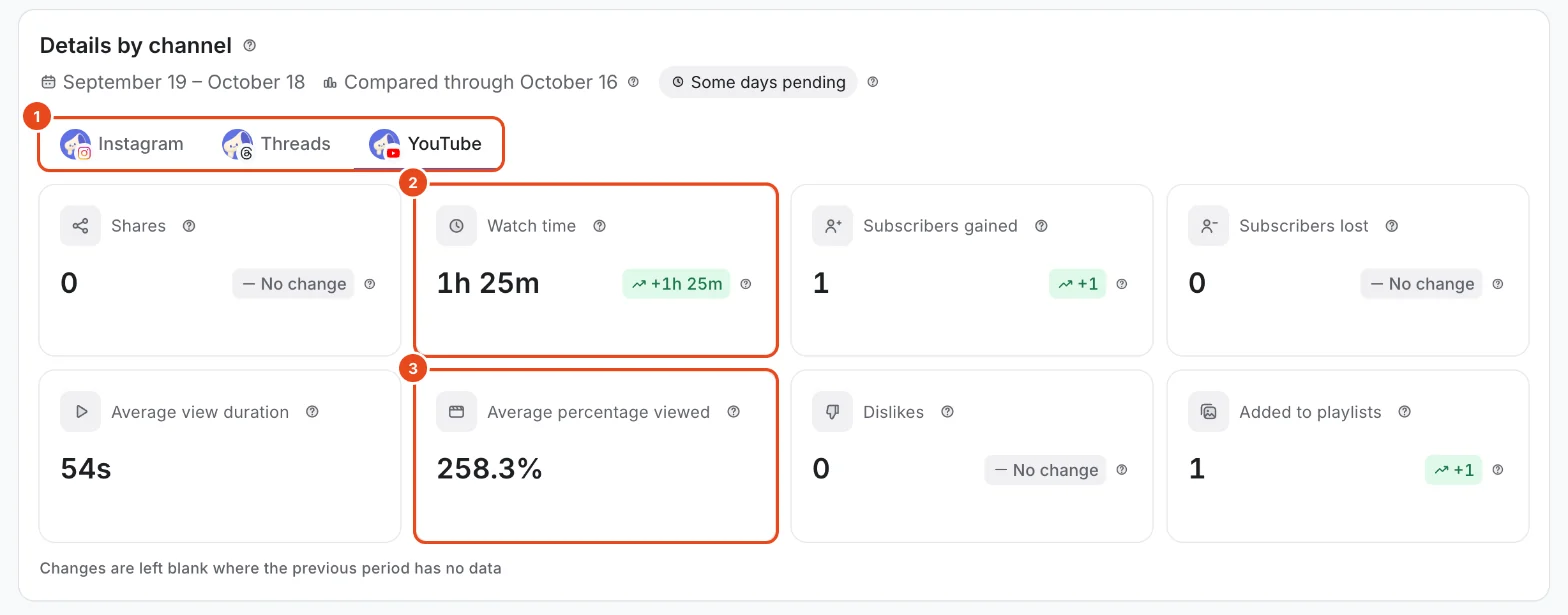Image resolution: width=1568 pixels, height=615 pixels.
Task: Open help icon beside Shares No change badge
Action: click(x=370, y=284)
